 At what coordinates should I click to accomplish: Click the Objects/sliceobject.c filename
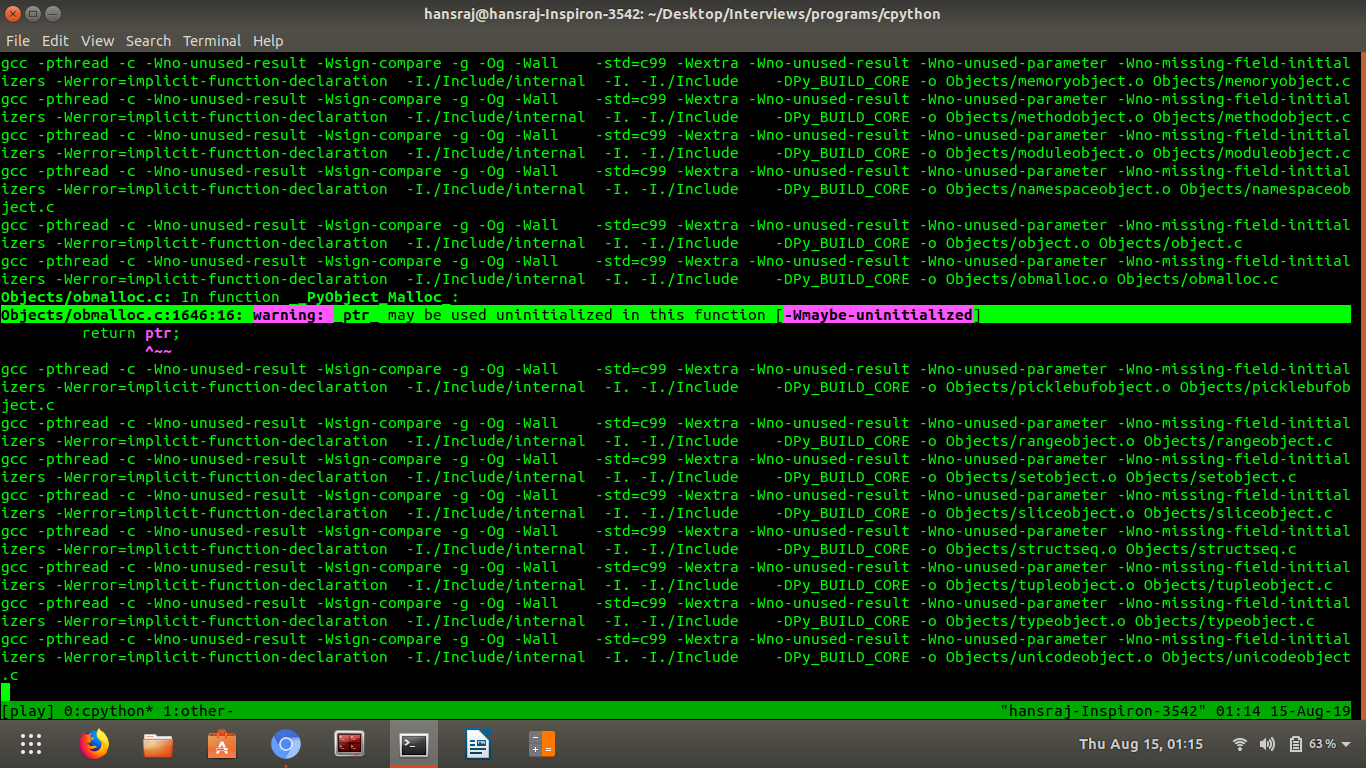click(x=1238, y=513)
